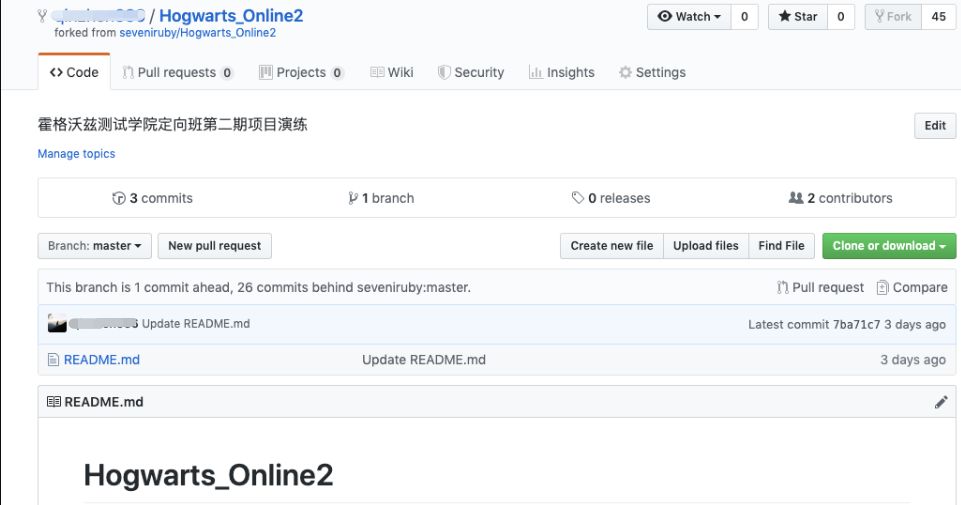The width and height of the screenshot is (961, 505).
Task: Click Pull request link in branch info bar
Action: click(820, 287)
